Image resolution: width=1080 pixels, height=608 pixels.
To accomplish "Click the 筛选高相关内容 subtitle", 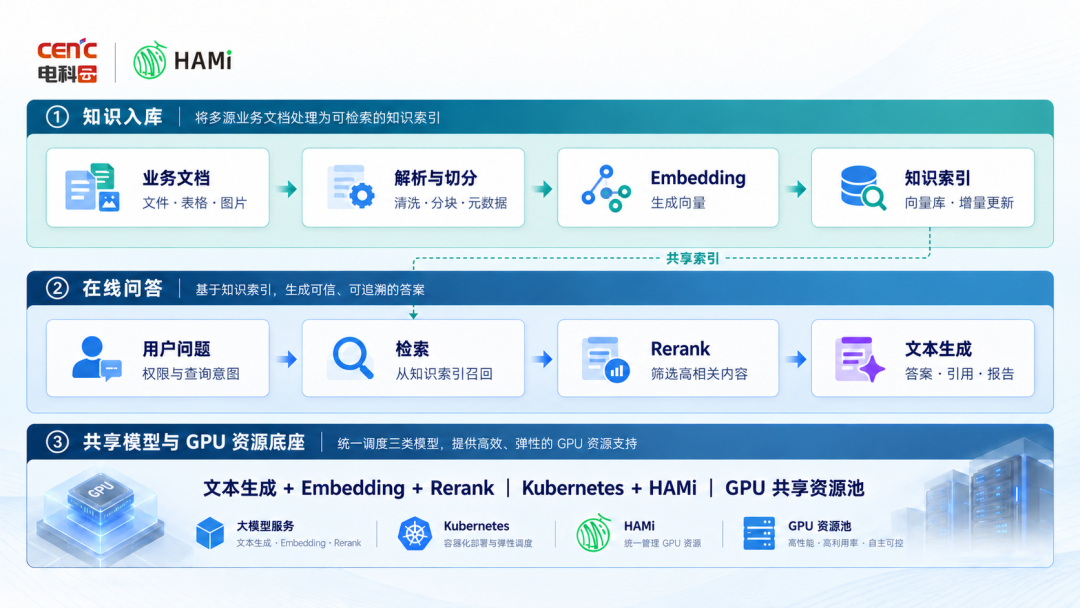I will (699, 374).
